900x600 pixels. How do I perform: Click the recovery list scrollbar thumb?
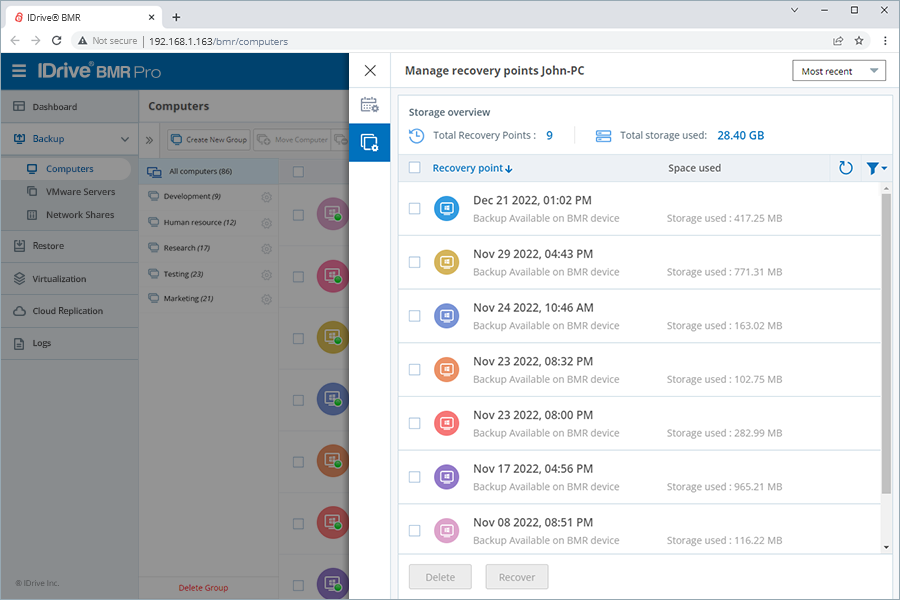[886, 343]
